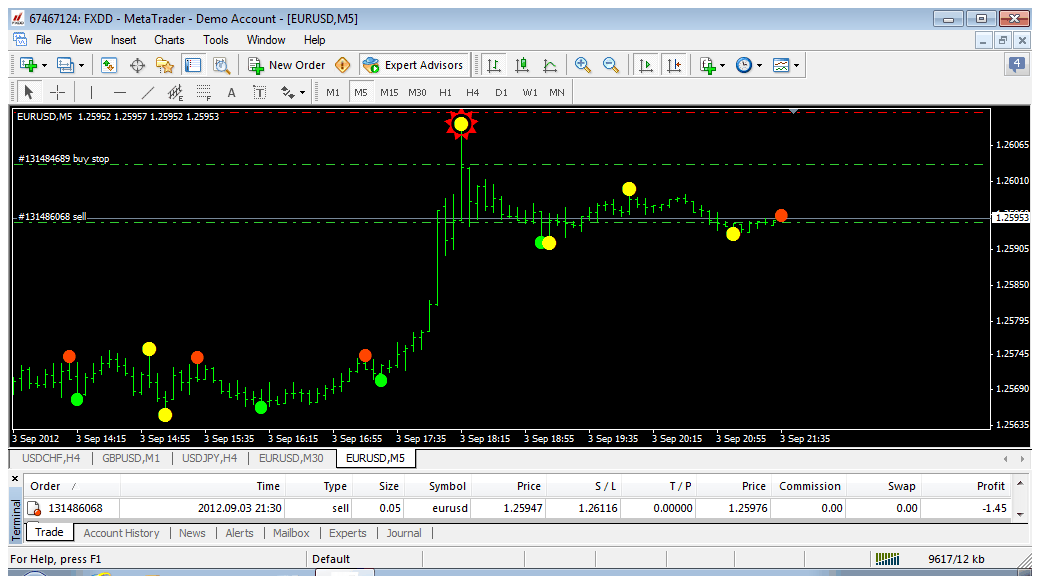Select the Horizontal Line drawing tool

119,92
